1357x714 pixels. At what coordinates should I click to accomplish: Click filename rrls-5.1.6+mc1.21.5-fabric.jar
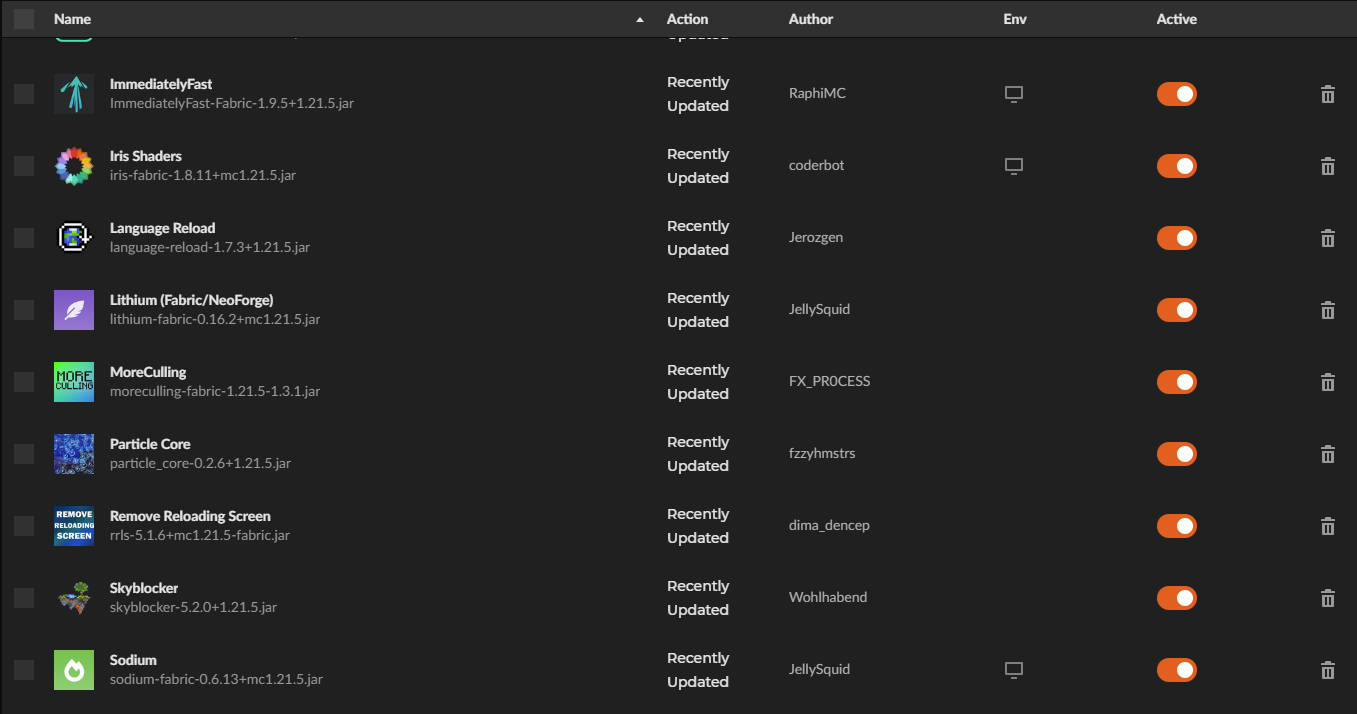point(200,535)
